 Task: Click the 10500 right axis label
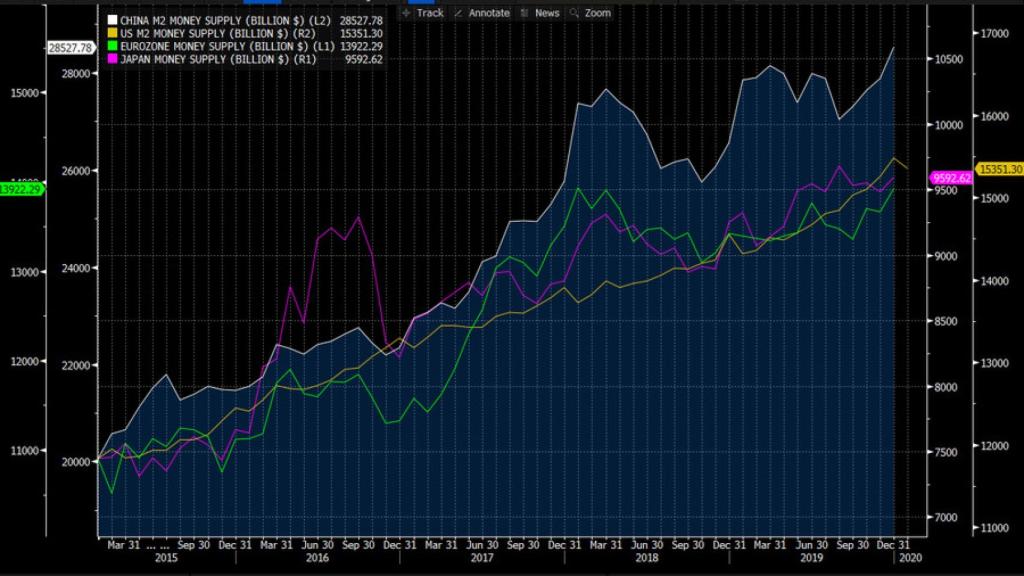pos(950,59)
